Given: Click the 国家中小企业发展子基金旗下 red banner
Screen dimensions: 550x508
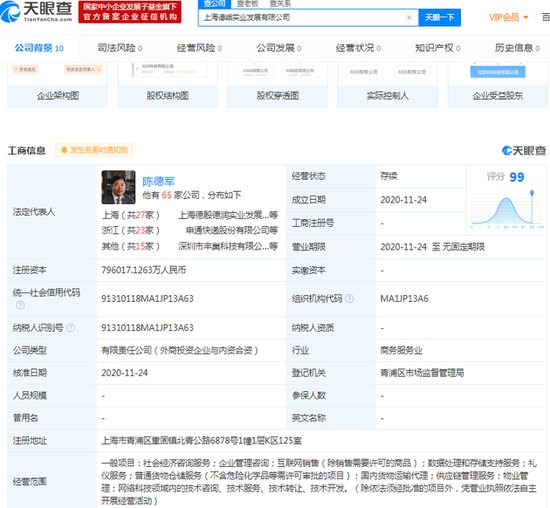Looking at the screenshot, I should 130,12.
